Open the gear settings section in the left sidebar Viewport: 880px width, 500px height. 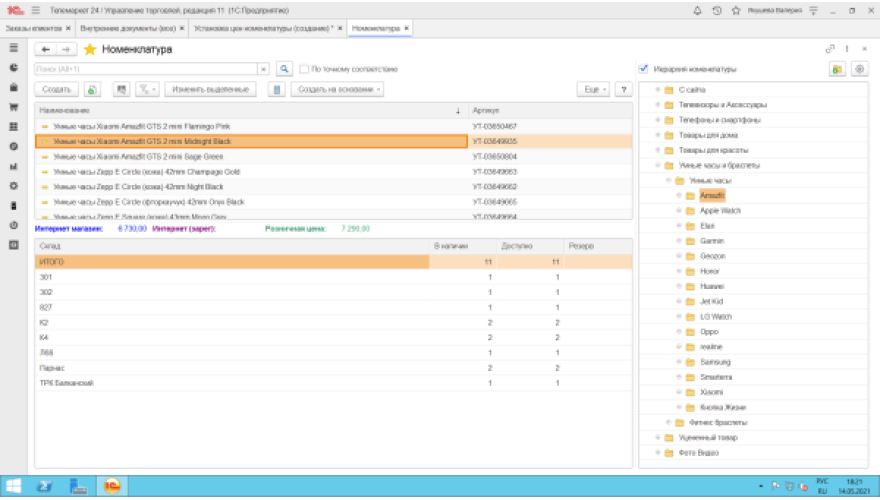click(x=13, y=186)
